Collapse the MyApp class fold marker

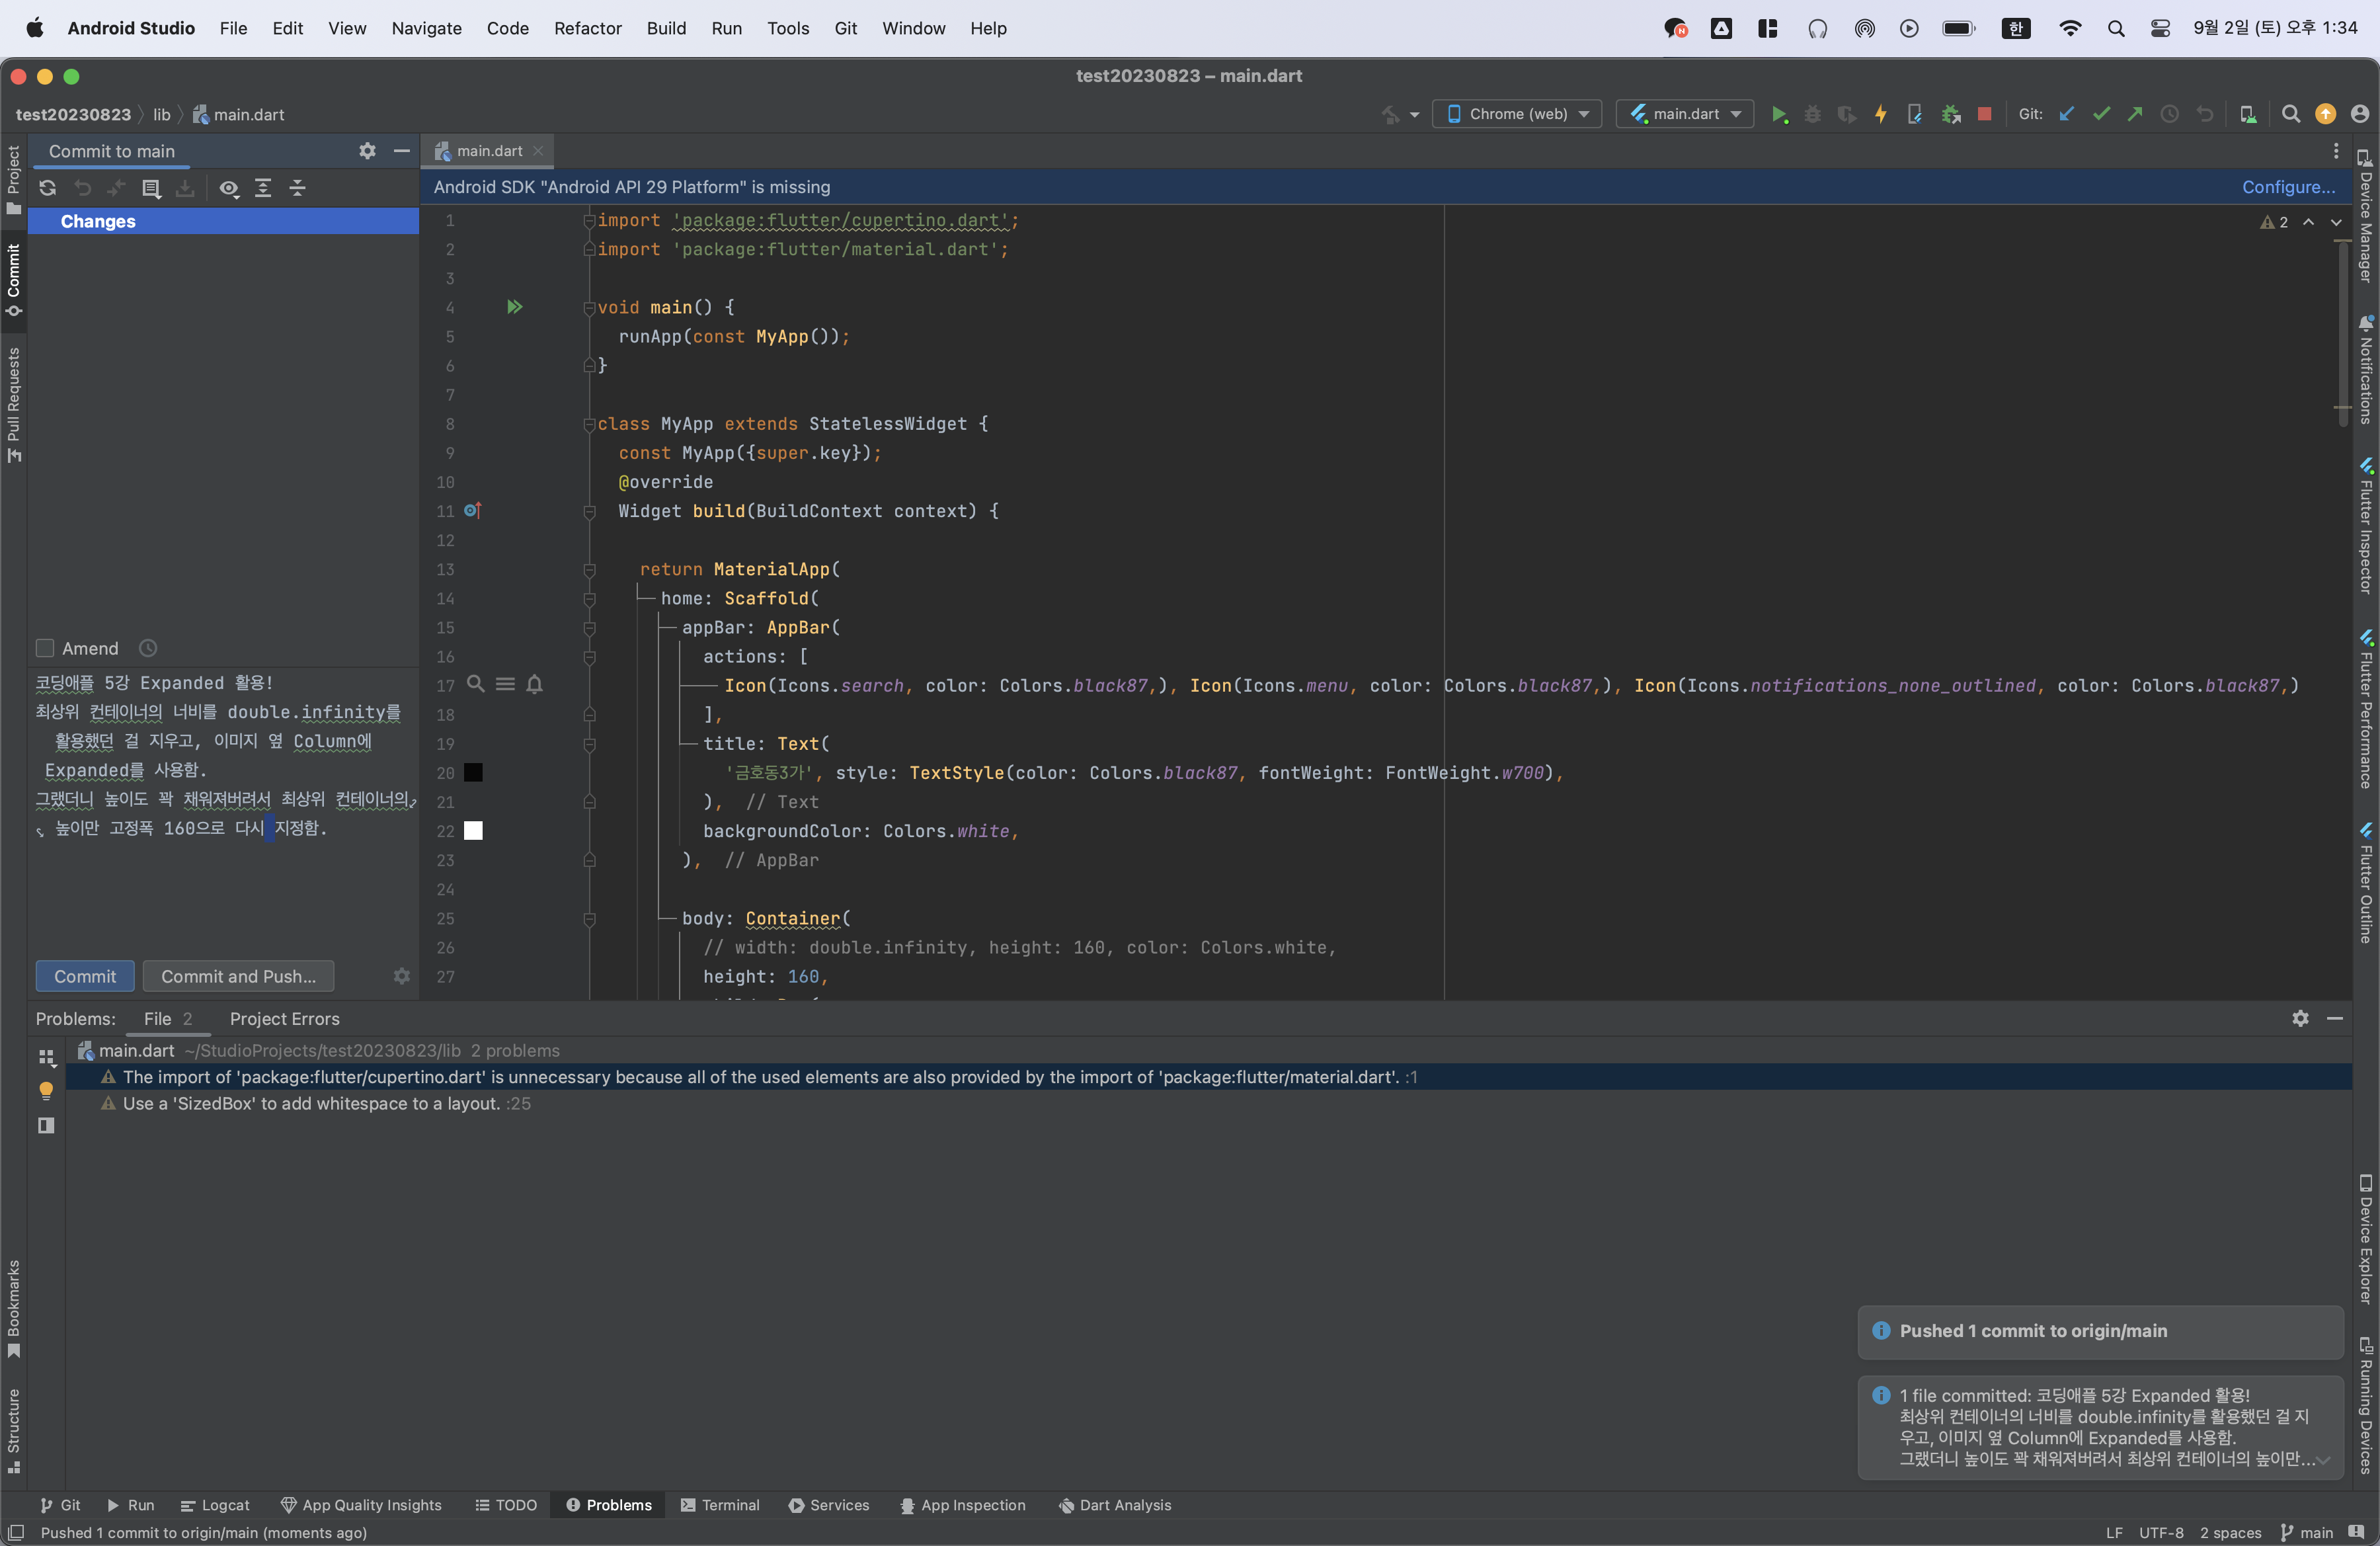(x=589, y=424)
